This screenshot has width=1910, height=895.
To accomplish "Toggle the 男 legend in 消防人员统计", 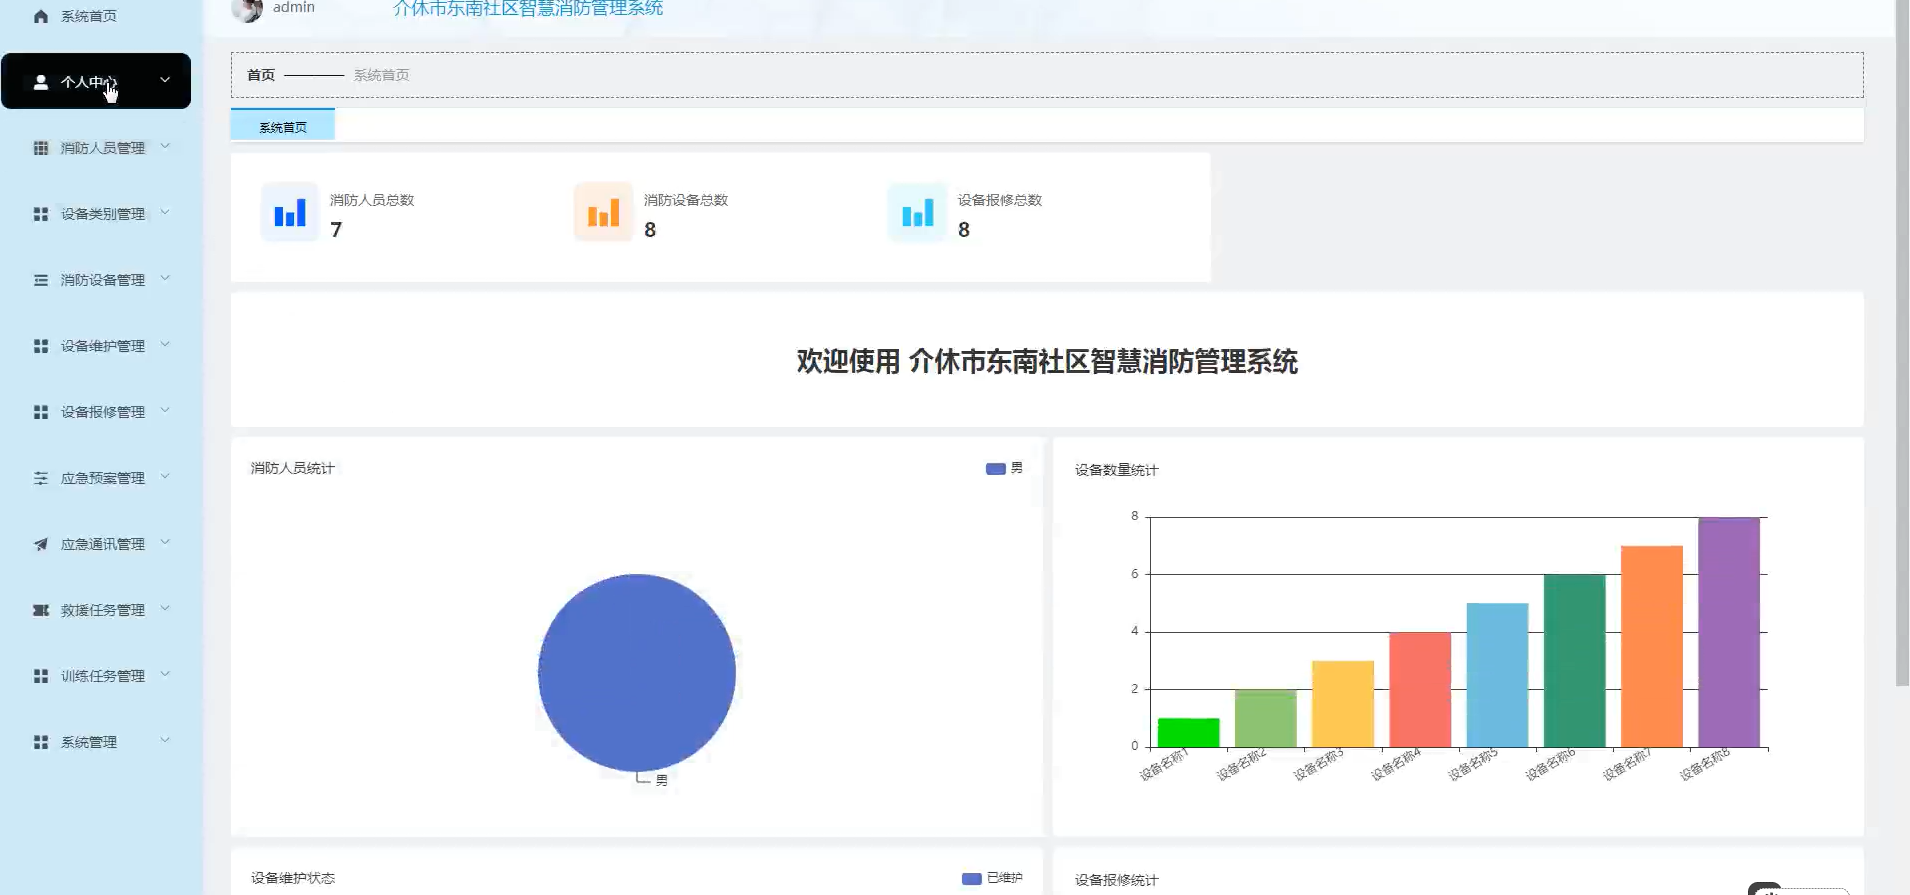I will tap(1004, 468).
